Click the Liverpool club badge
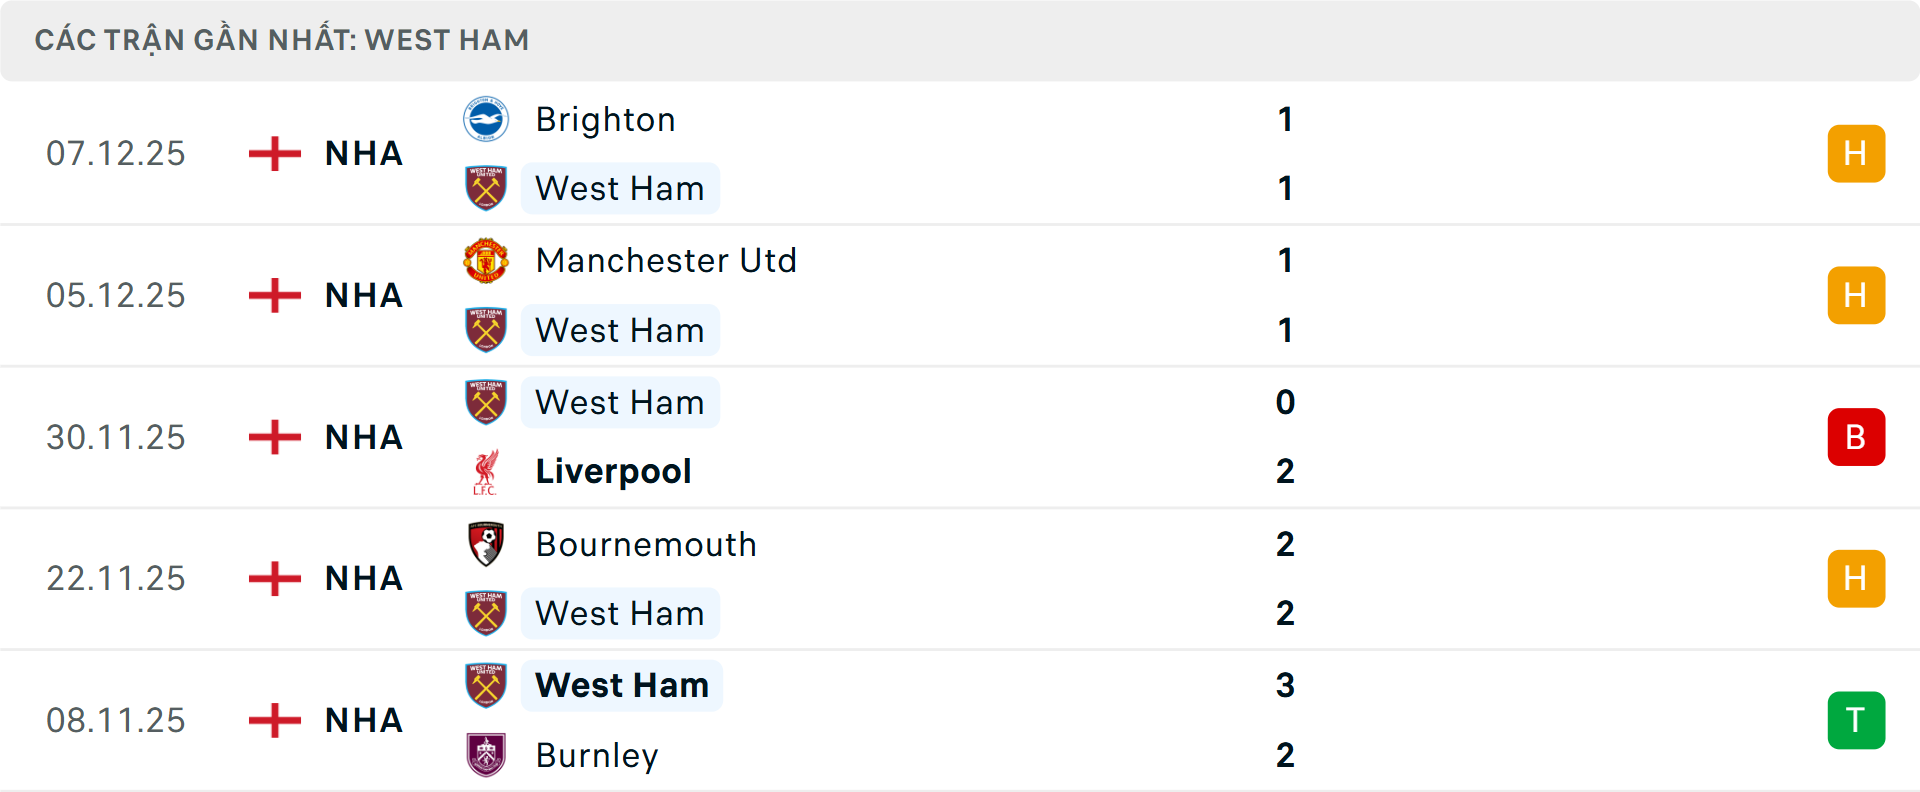The height and width of the screenshot is (792, 1920). pyautogui.click(x=486, y=471)
